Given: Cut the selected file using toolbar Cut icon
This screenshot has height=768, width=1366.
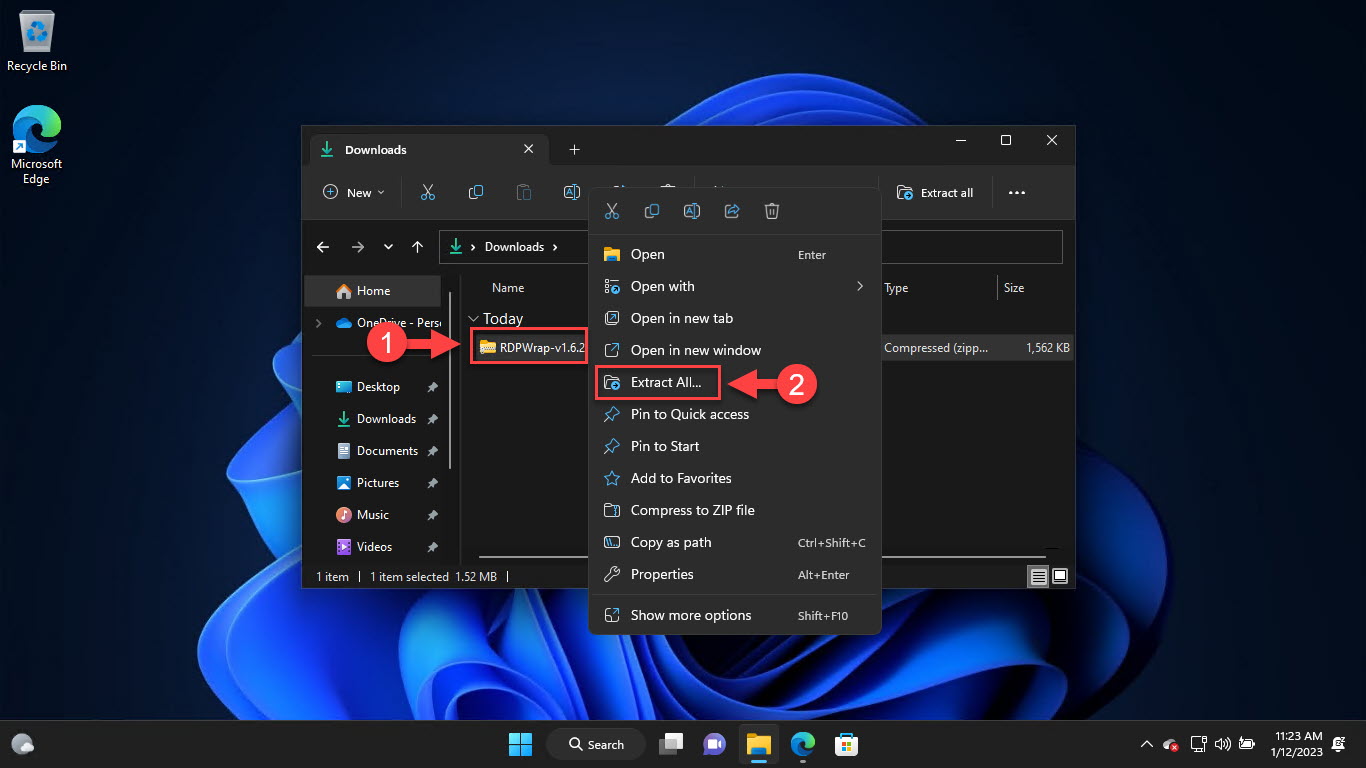Looking at the screenshot, I should point(427,192).
